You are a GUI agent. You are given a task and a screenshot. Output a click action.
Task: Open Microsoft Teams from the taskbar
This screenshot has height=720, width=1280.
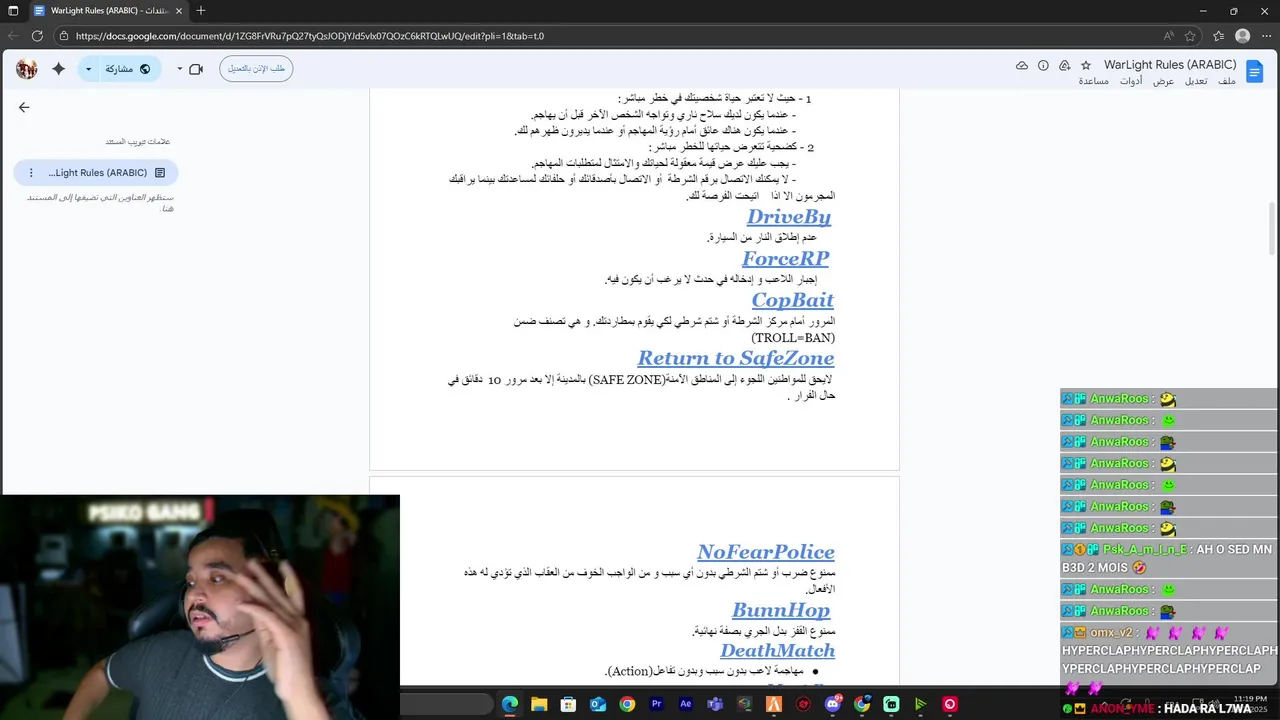pos(716,704)
